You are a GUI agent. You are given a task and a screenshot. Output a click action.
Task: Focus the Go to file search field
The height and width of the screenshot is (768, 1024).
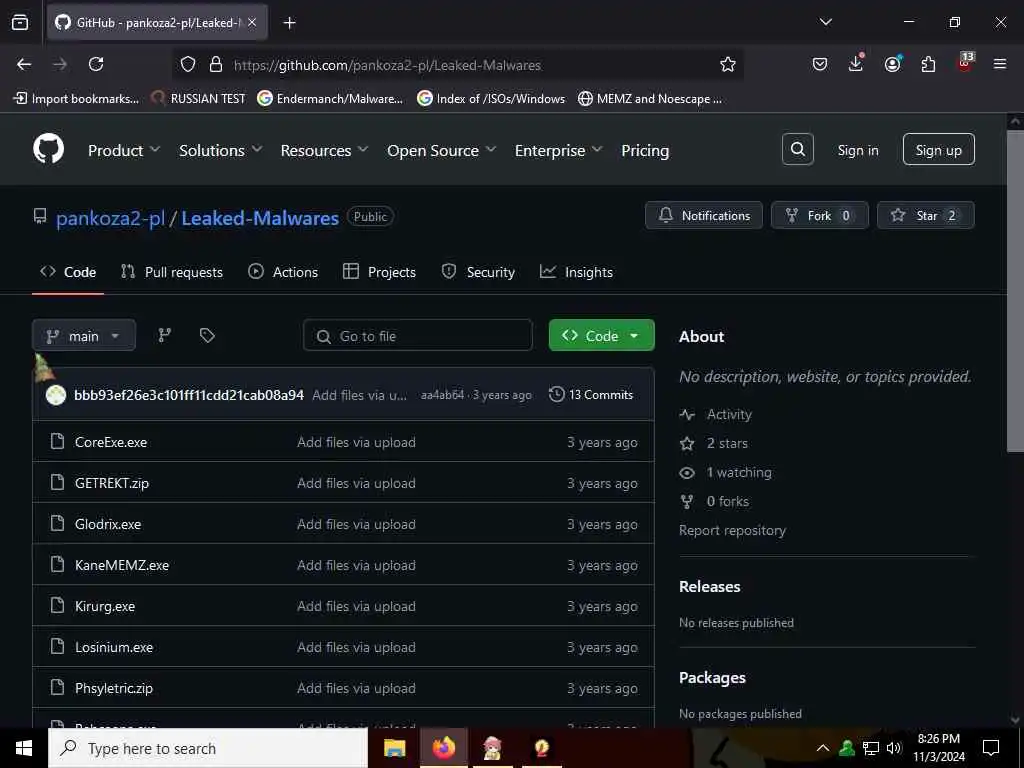point(417,335)
